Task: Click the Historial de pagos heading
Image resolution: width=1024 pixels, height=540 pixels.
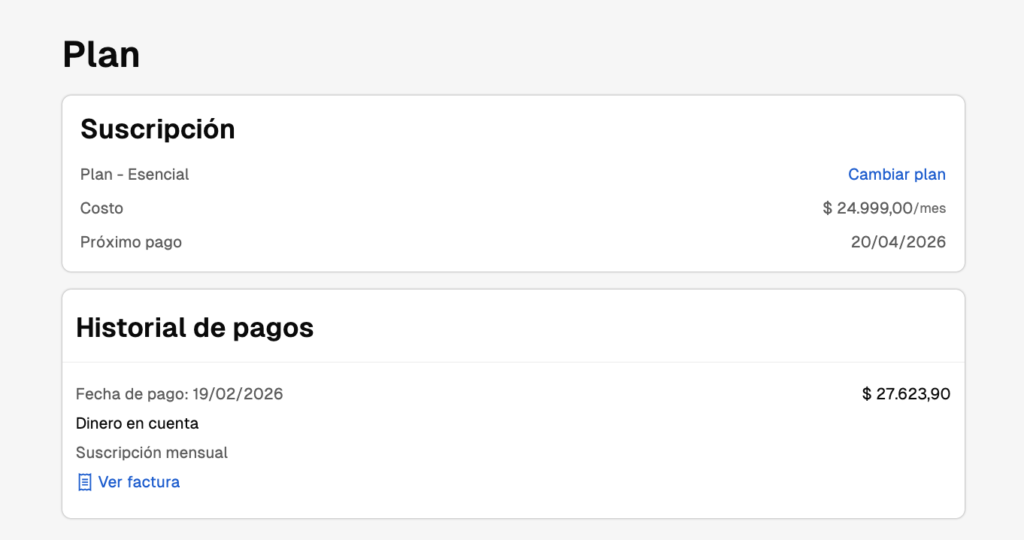Action: [194, 327]
